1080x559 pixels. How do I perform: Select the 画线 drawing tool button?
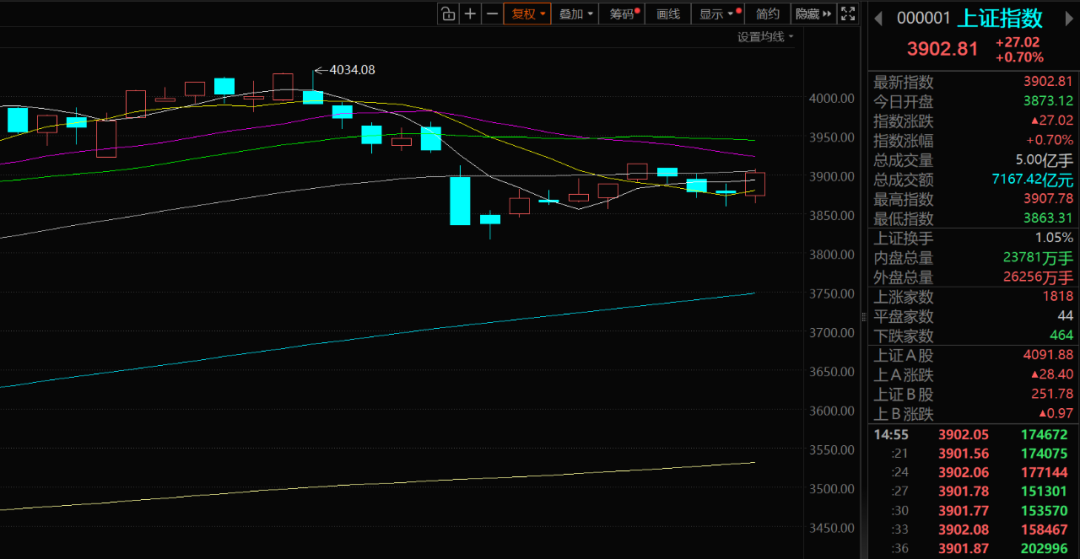(668, 14)
